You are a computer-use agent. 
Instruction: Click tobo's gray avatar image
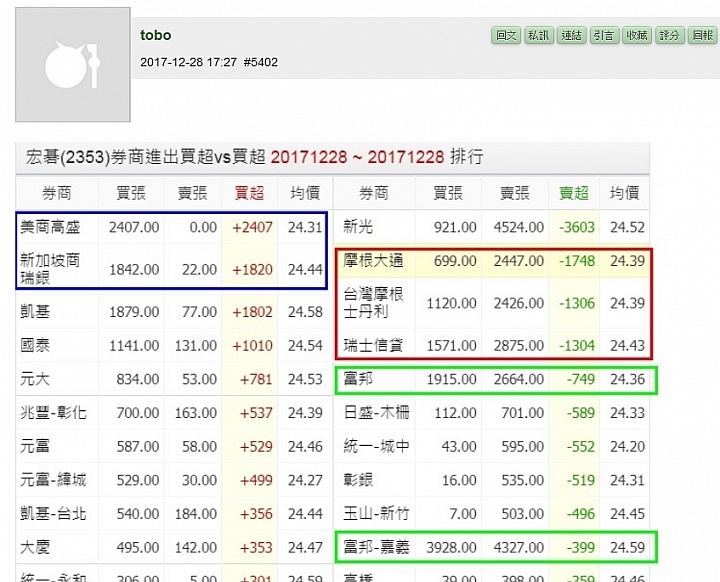click(x=73, y=64)
